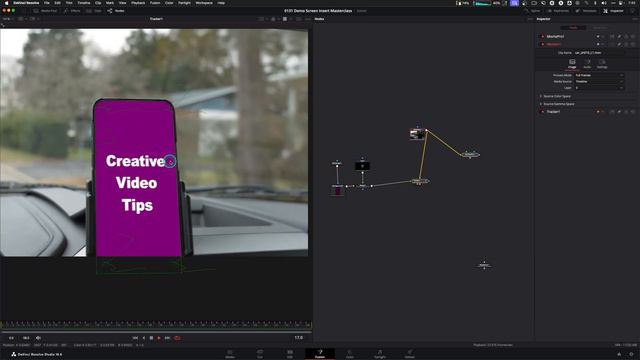Click the Tracker1 pin icon

(619, 112)
